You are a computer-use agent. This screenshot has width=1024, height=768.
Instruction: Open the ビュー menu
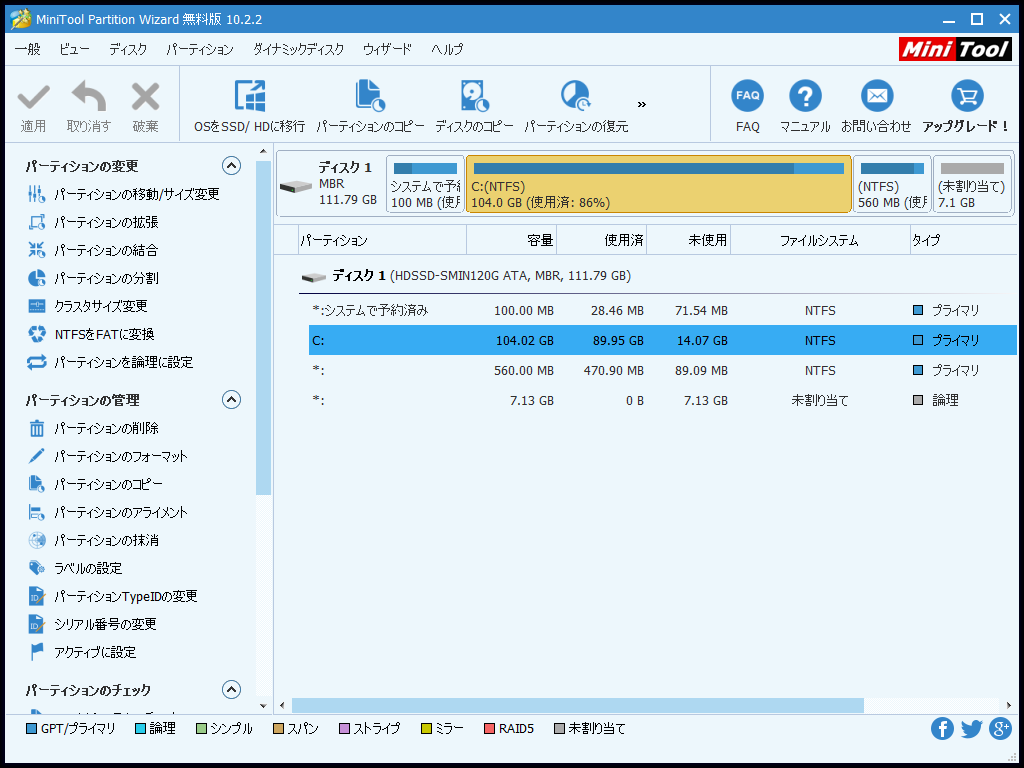pyautogui.click(x=74, y=49)
